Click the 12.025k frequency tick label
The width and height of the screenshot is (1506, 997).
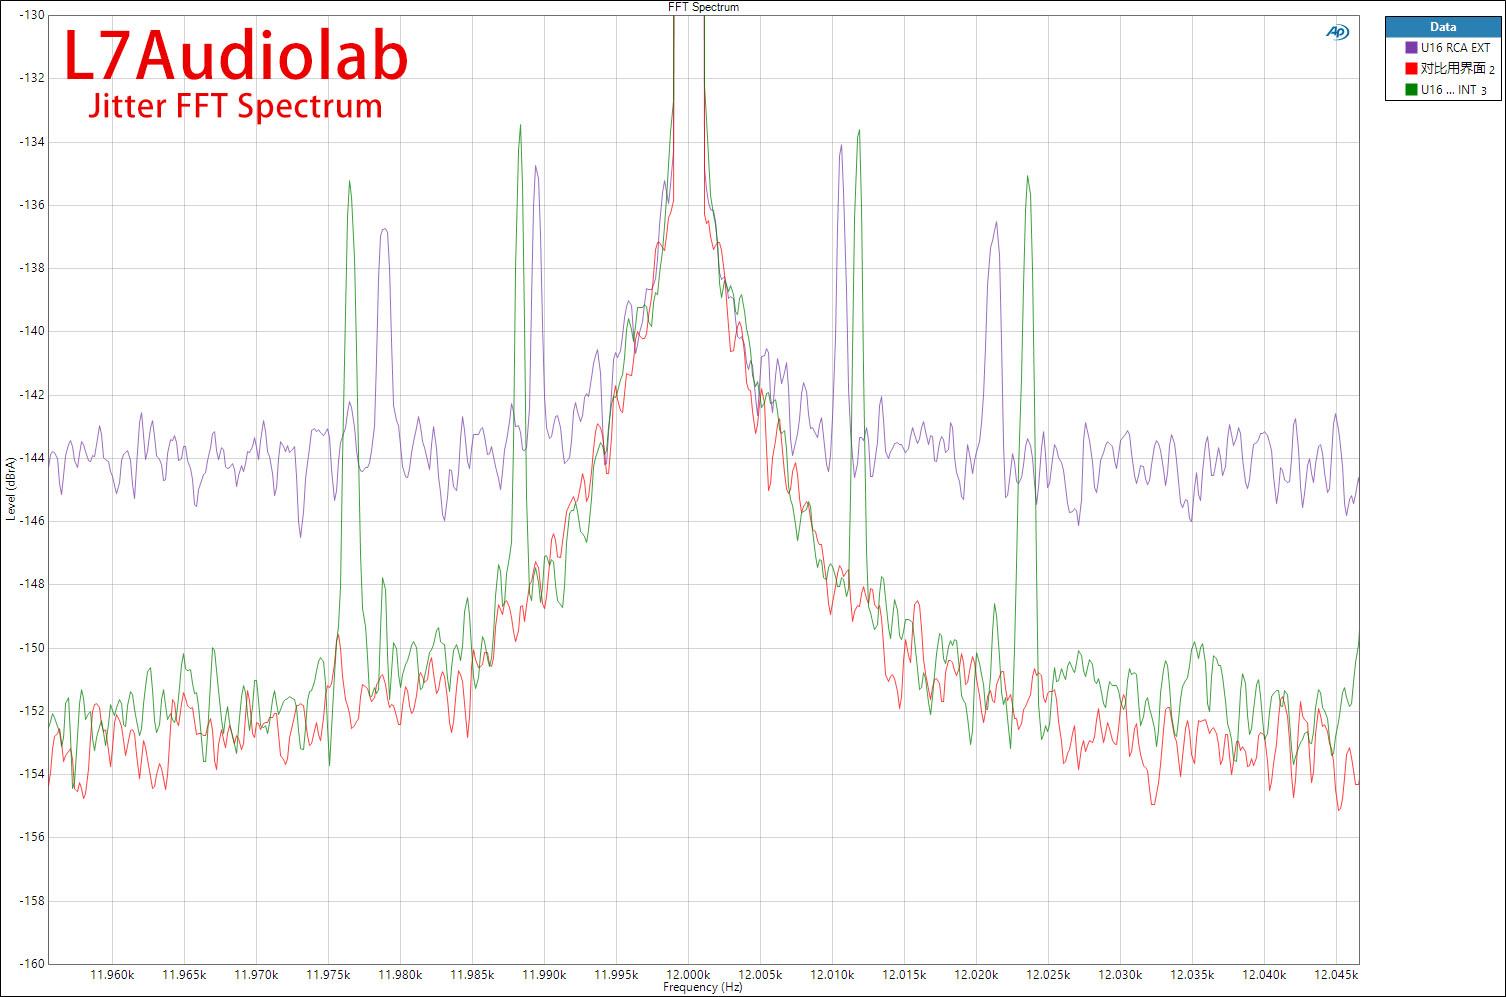[x=1049, y=974]
